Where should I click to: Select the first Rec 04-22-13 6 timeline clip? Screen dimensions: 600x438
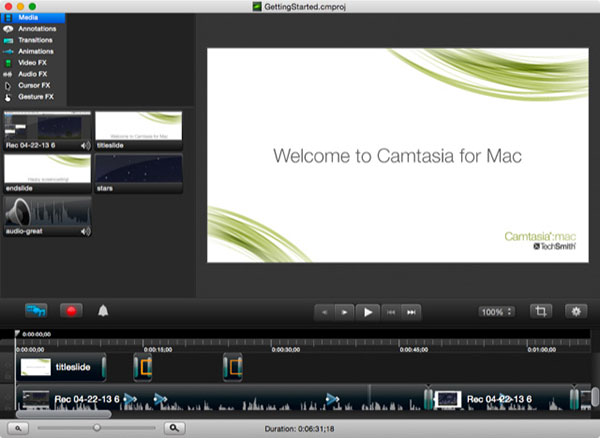tap(221, 399)
